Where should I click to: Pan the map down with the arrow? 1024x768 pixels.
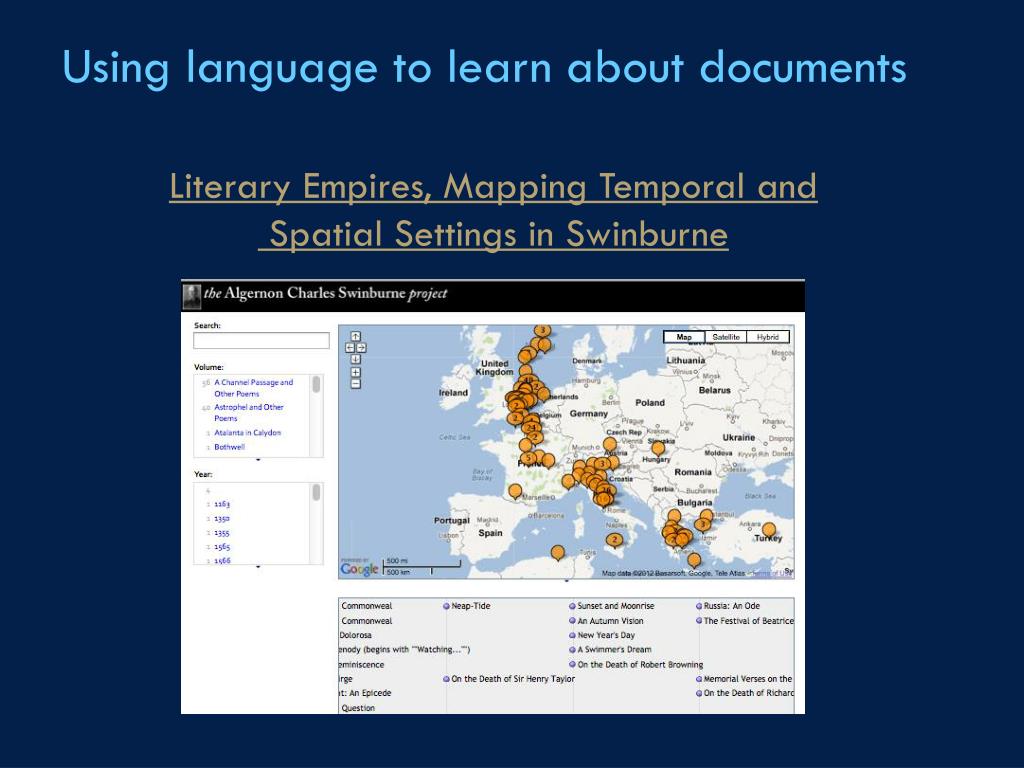coord(355,359)
